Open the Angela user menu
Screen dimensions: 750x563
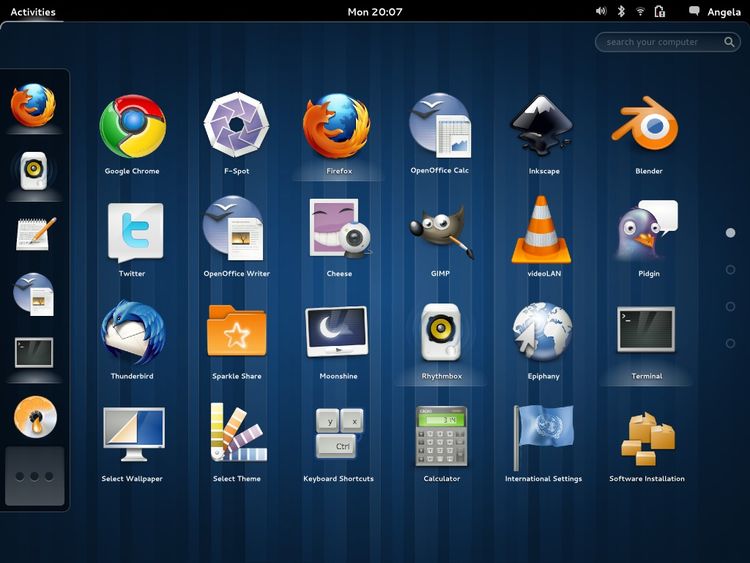pyautogui.click(x=714, y=12)
